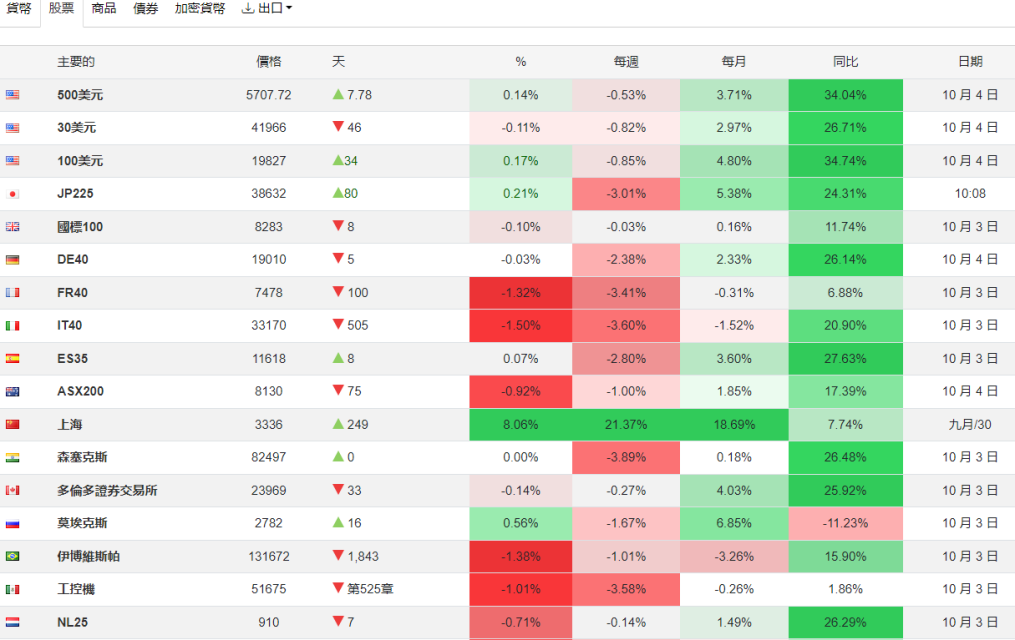Image resolution: width=1015 pixels, height=640 pixels.
Task: Sort by the 每月 column header
Action: [x=734, y=61]
